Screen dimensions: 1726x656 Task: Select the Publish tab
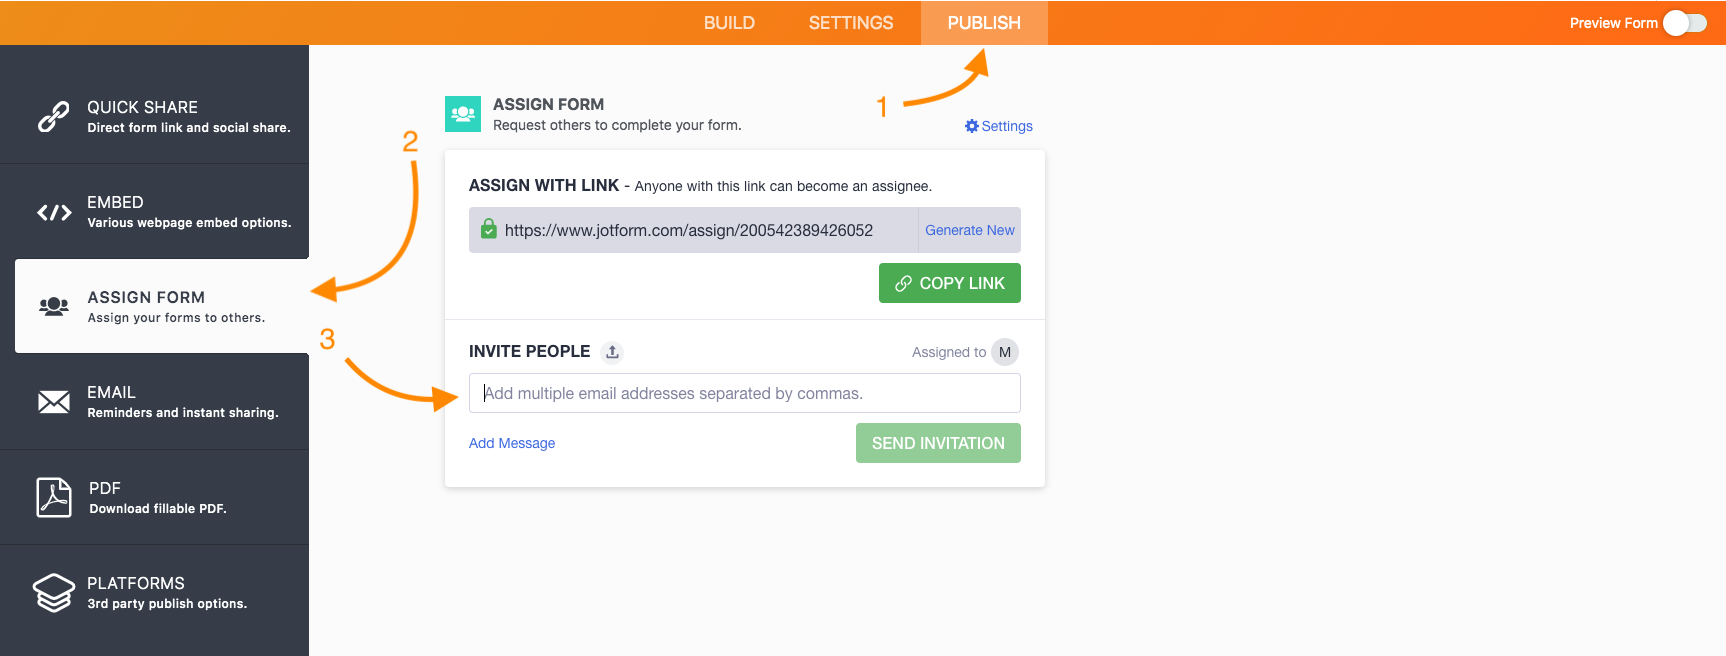[x=984, y=23]
